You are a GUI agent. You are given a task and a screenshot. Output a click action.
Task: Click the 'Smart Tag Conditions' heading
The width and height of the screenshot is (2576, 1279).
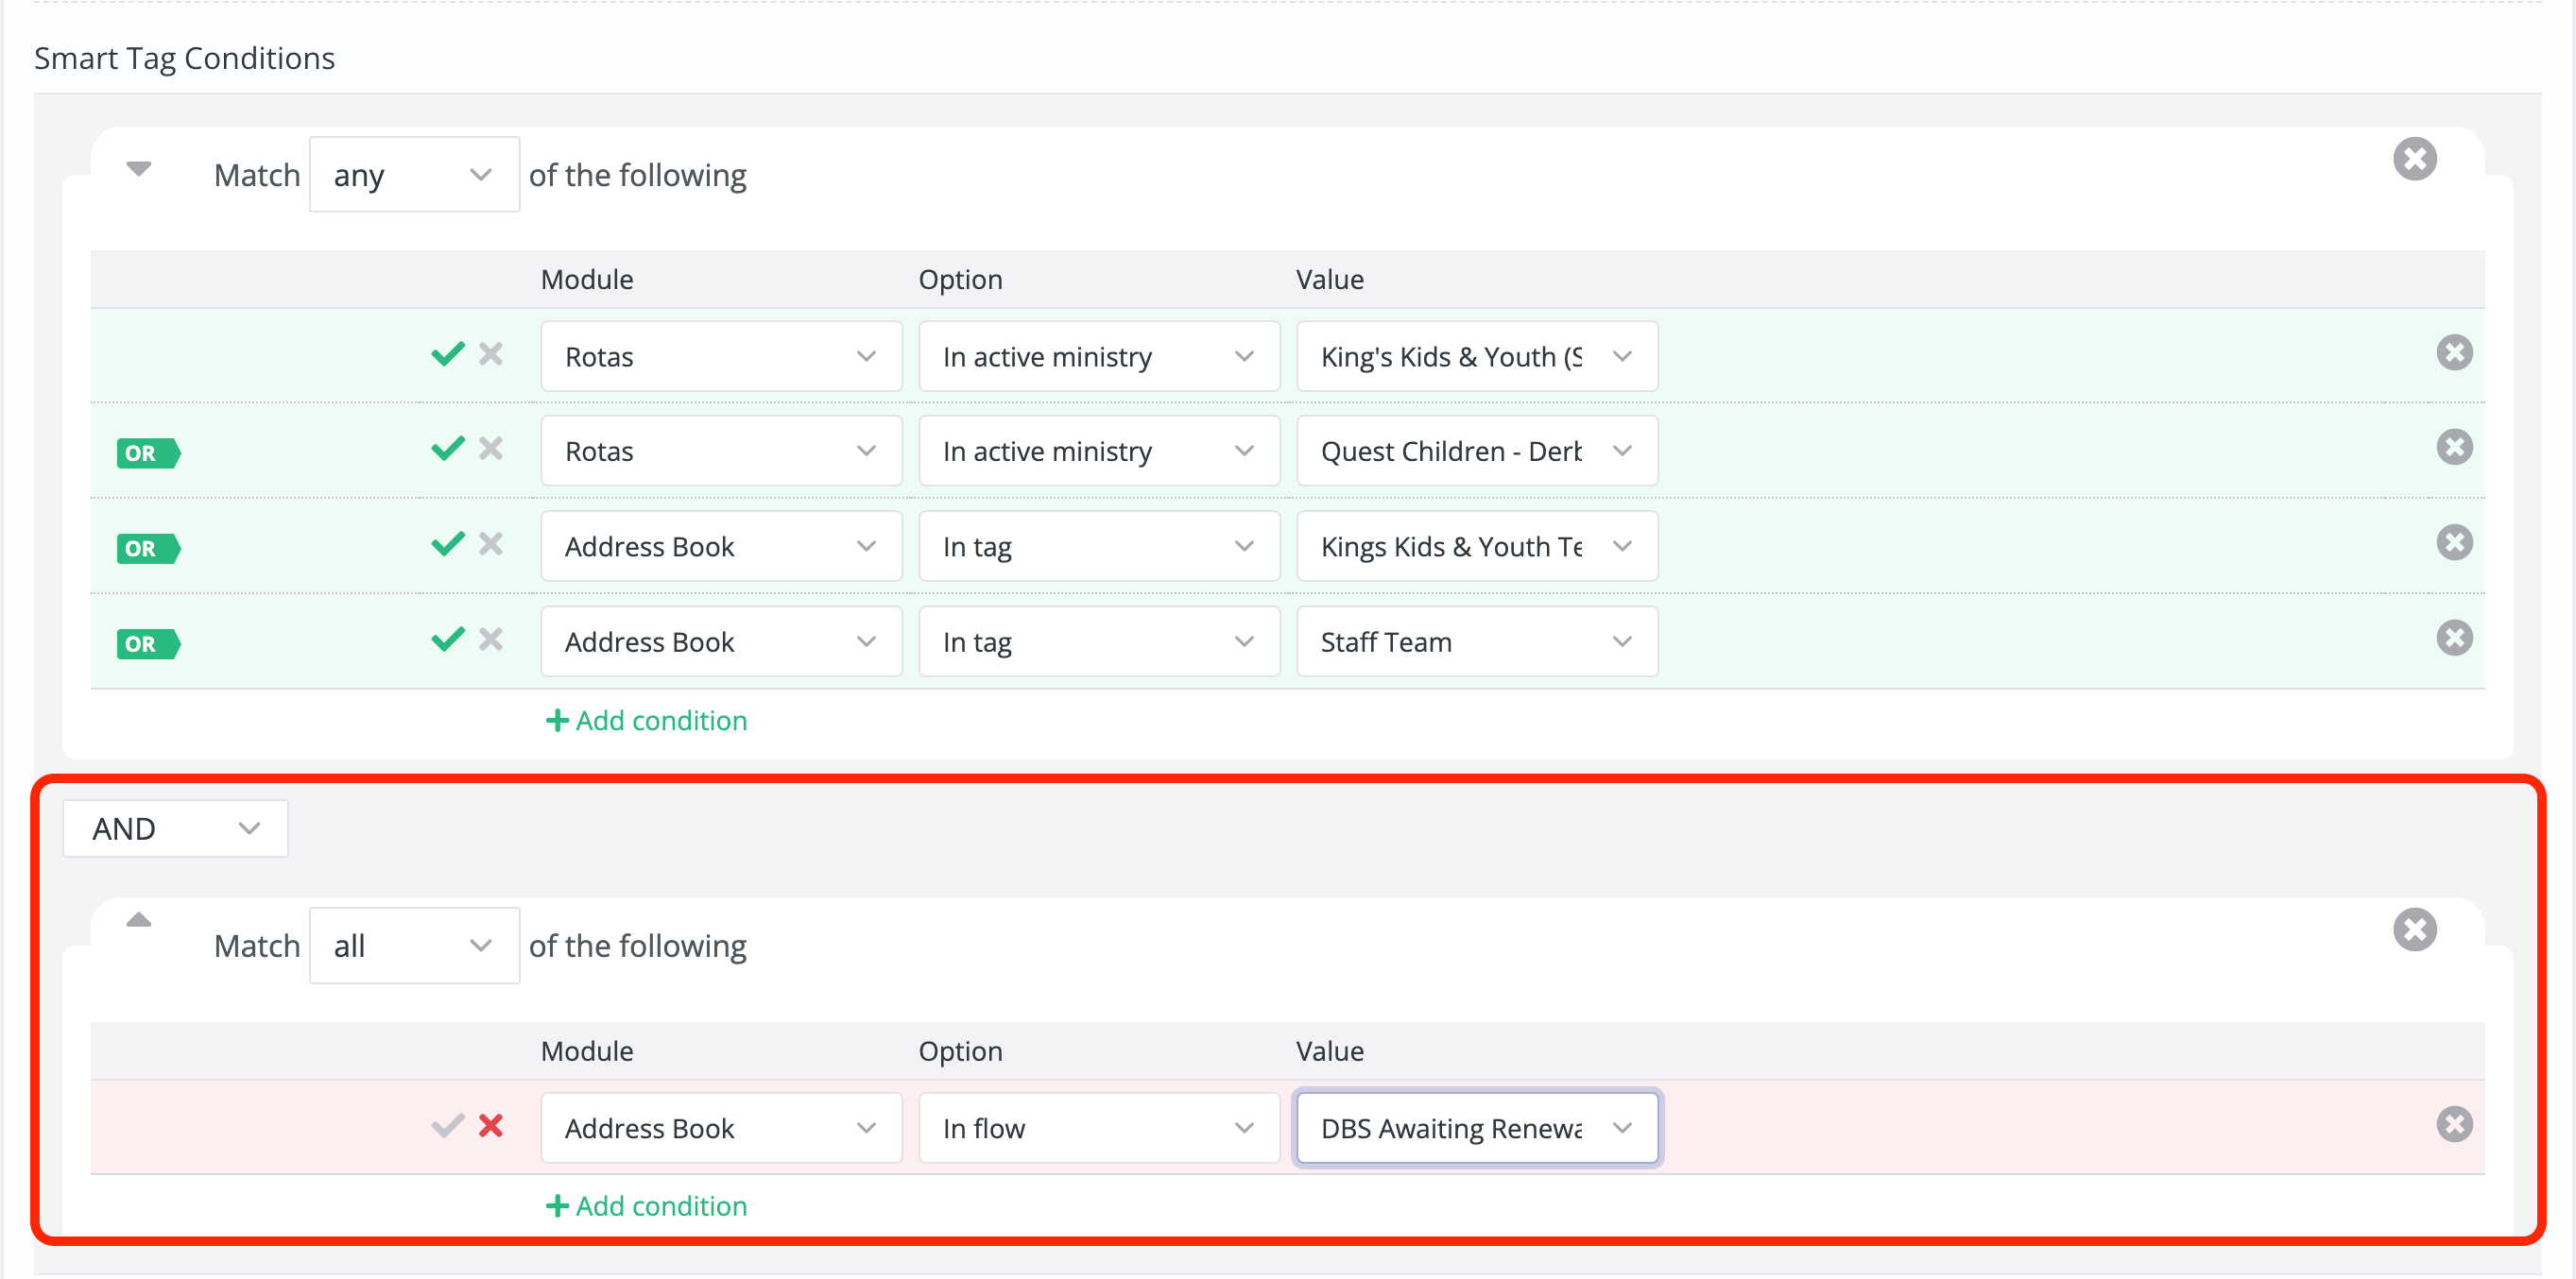tap(185, 58)
